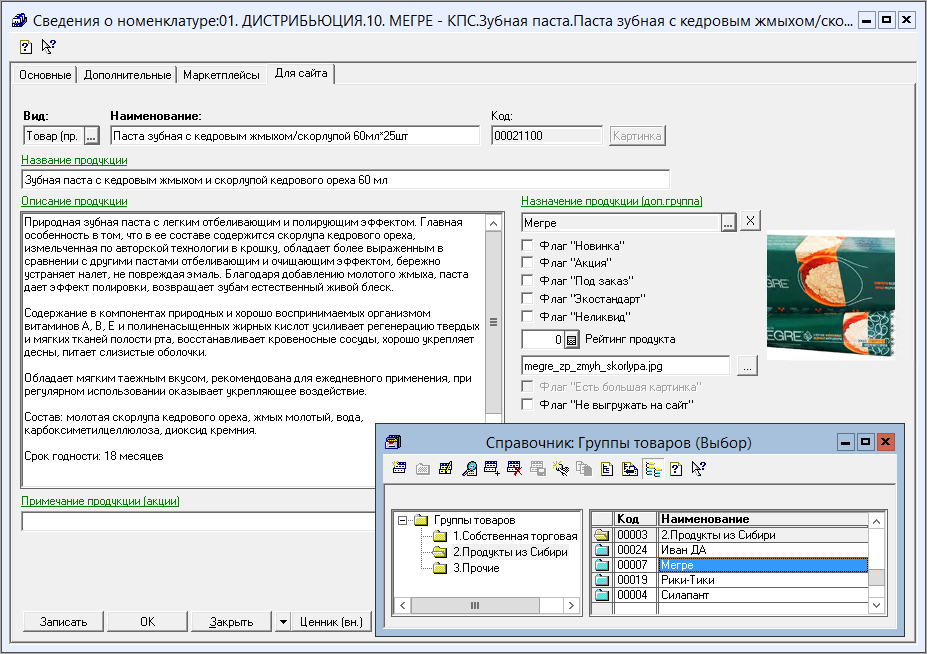Image resolution: width=927 pixels, height=654 pixels.
Task: Switch to the Основные tab
Action: [x=45, y=75]
